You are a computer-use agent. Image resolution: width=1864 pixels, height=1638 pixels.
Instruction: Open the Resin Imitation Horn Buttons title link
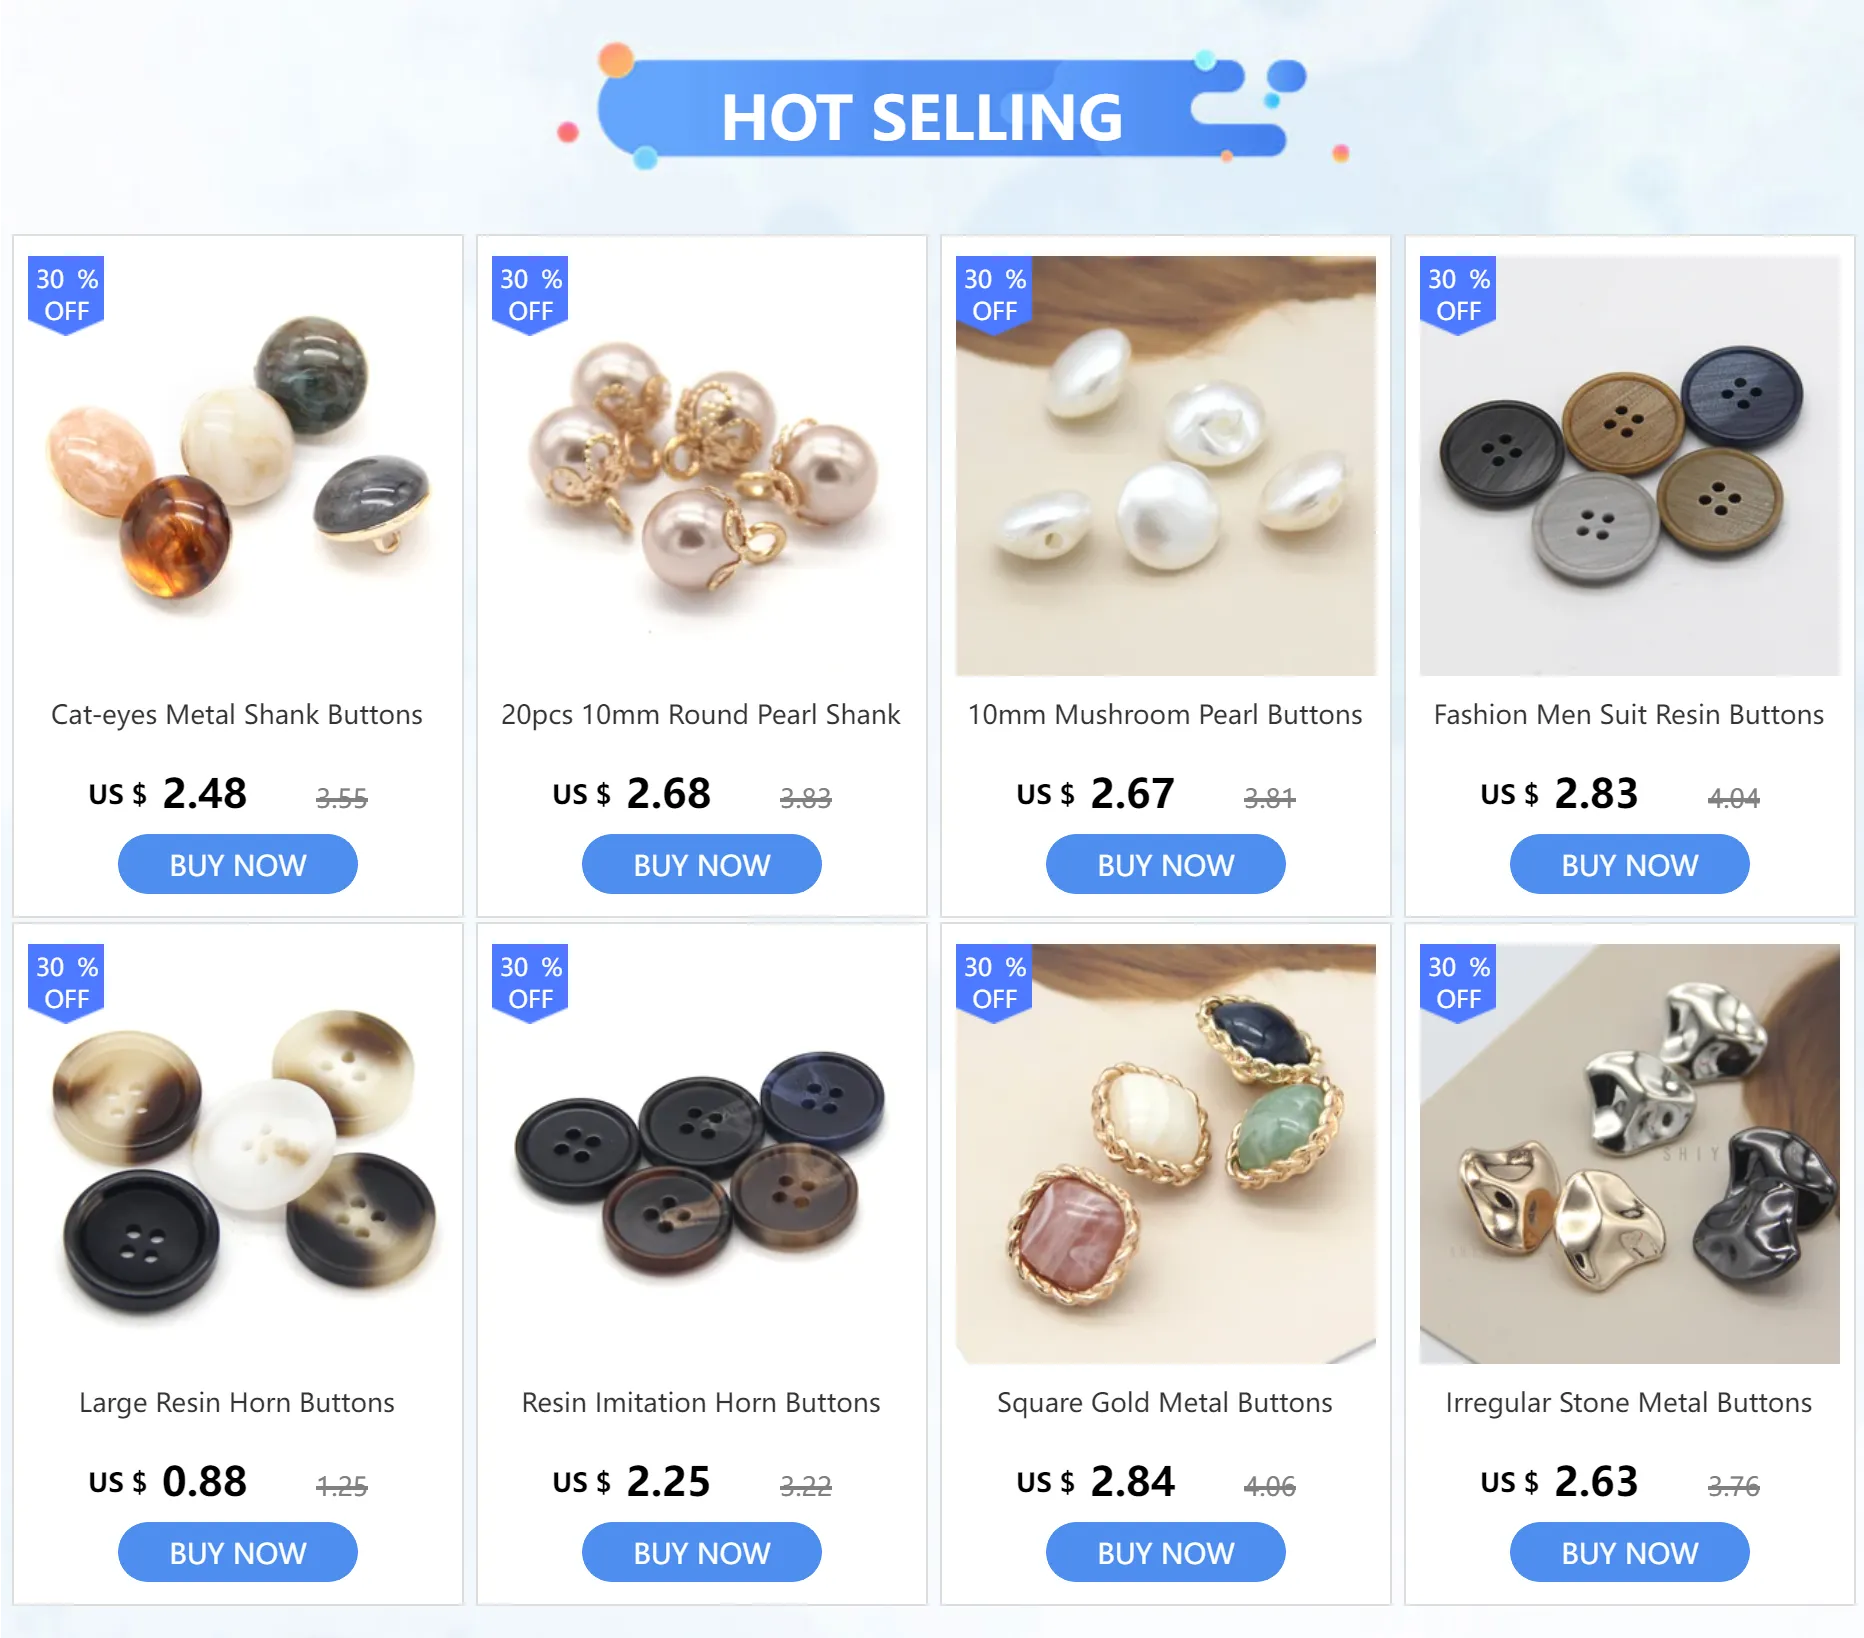click(701, 1403)
